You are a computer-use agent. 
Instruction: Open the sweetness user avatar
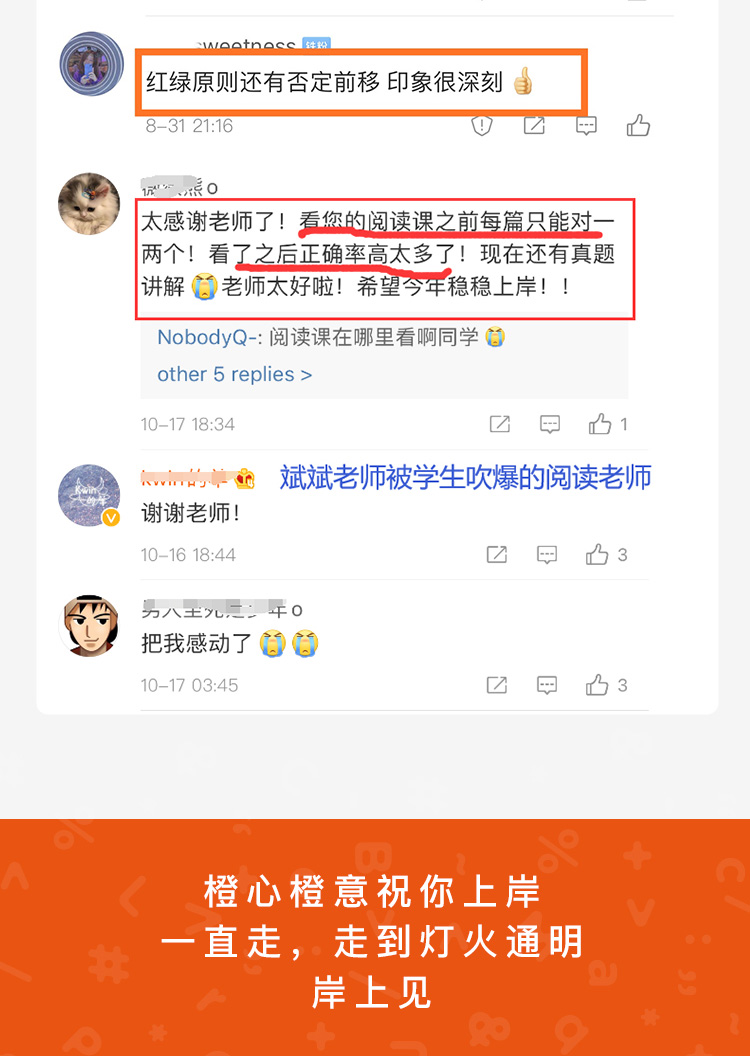point(92,63)
